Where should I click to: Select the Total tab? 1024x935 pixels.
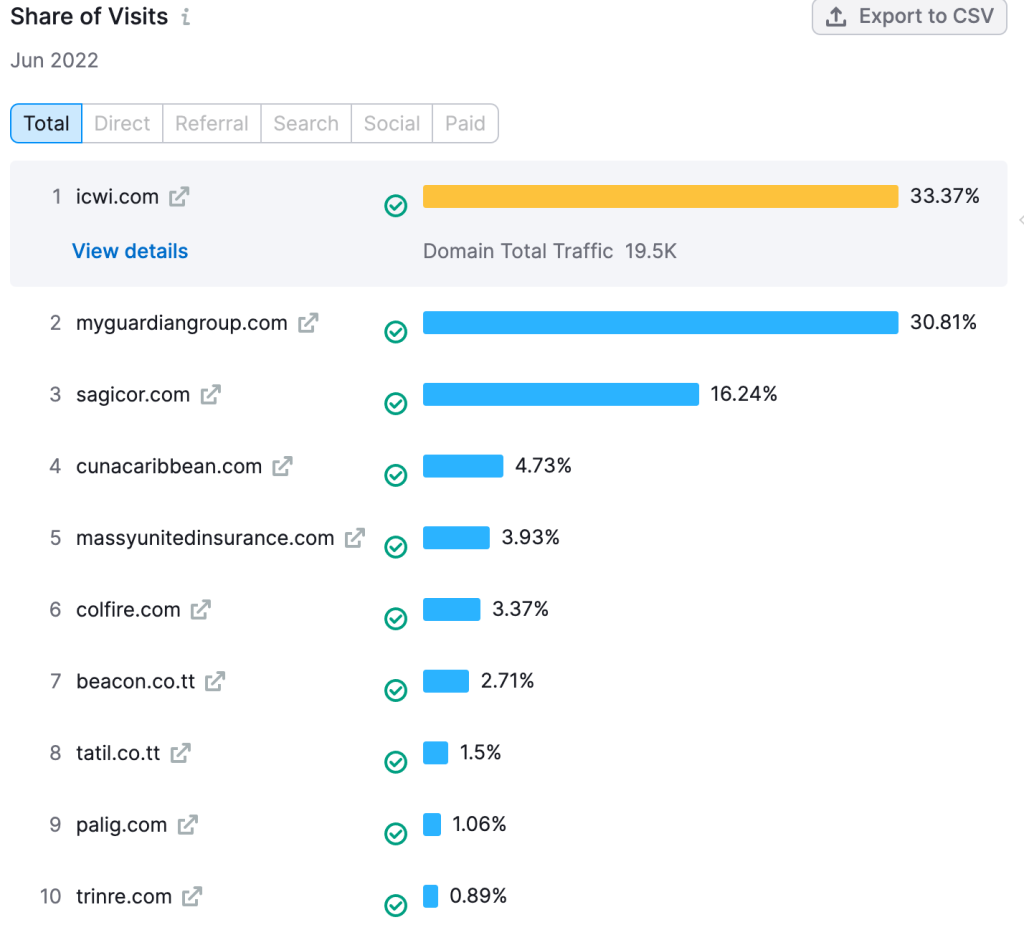pyautogui.click(x=46, y=123)
